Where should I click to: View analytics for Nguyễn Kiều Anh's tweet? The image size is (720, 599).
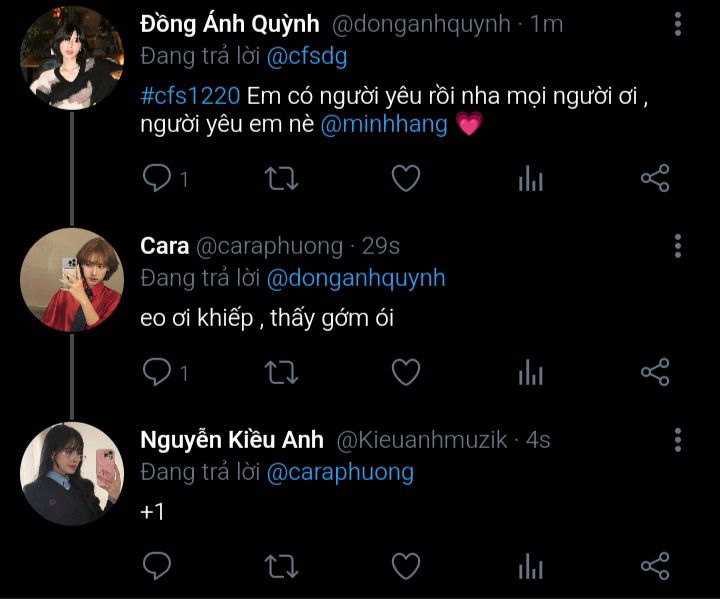click(530, 566)
